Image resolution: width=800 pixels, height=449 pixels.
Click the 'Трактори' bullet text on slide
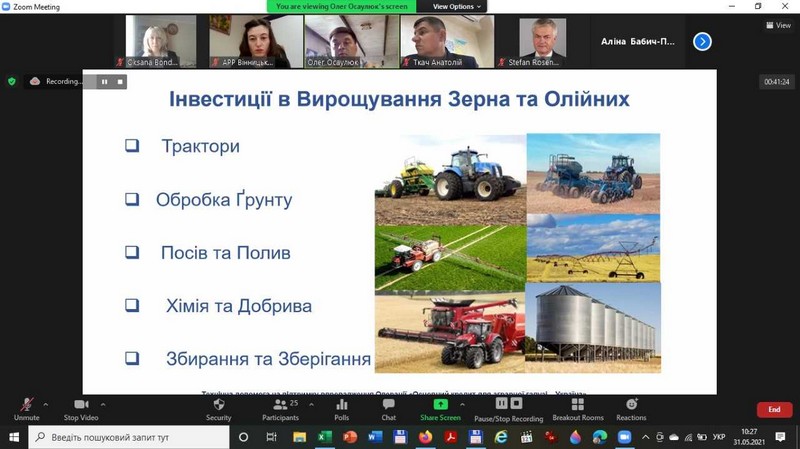coord(201,146)
